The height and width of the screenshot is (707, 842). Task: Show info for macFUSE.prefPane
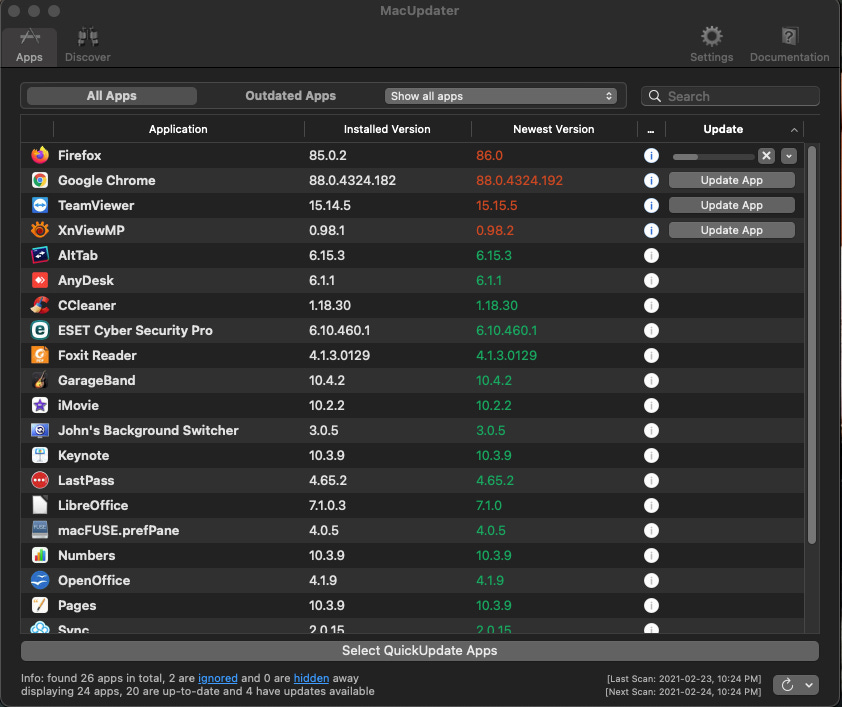click(651, 530)
